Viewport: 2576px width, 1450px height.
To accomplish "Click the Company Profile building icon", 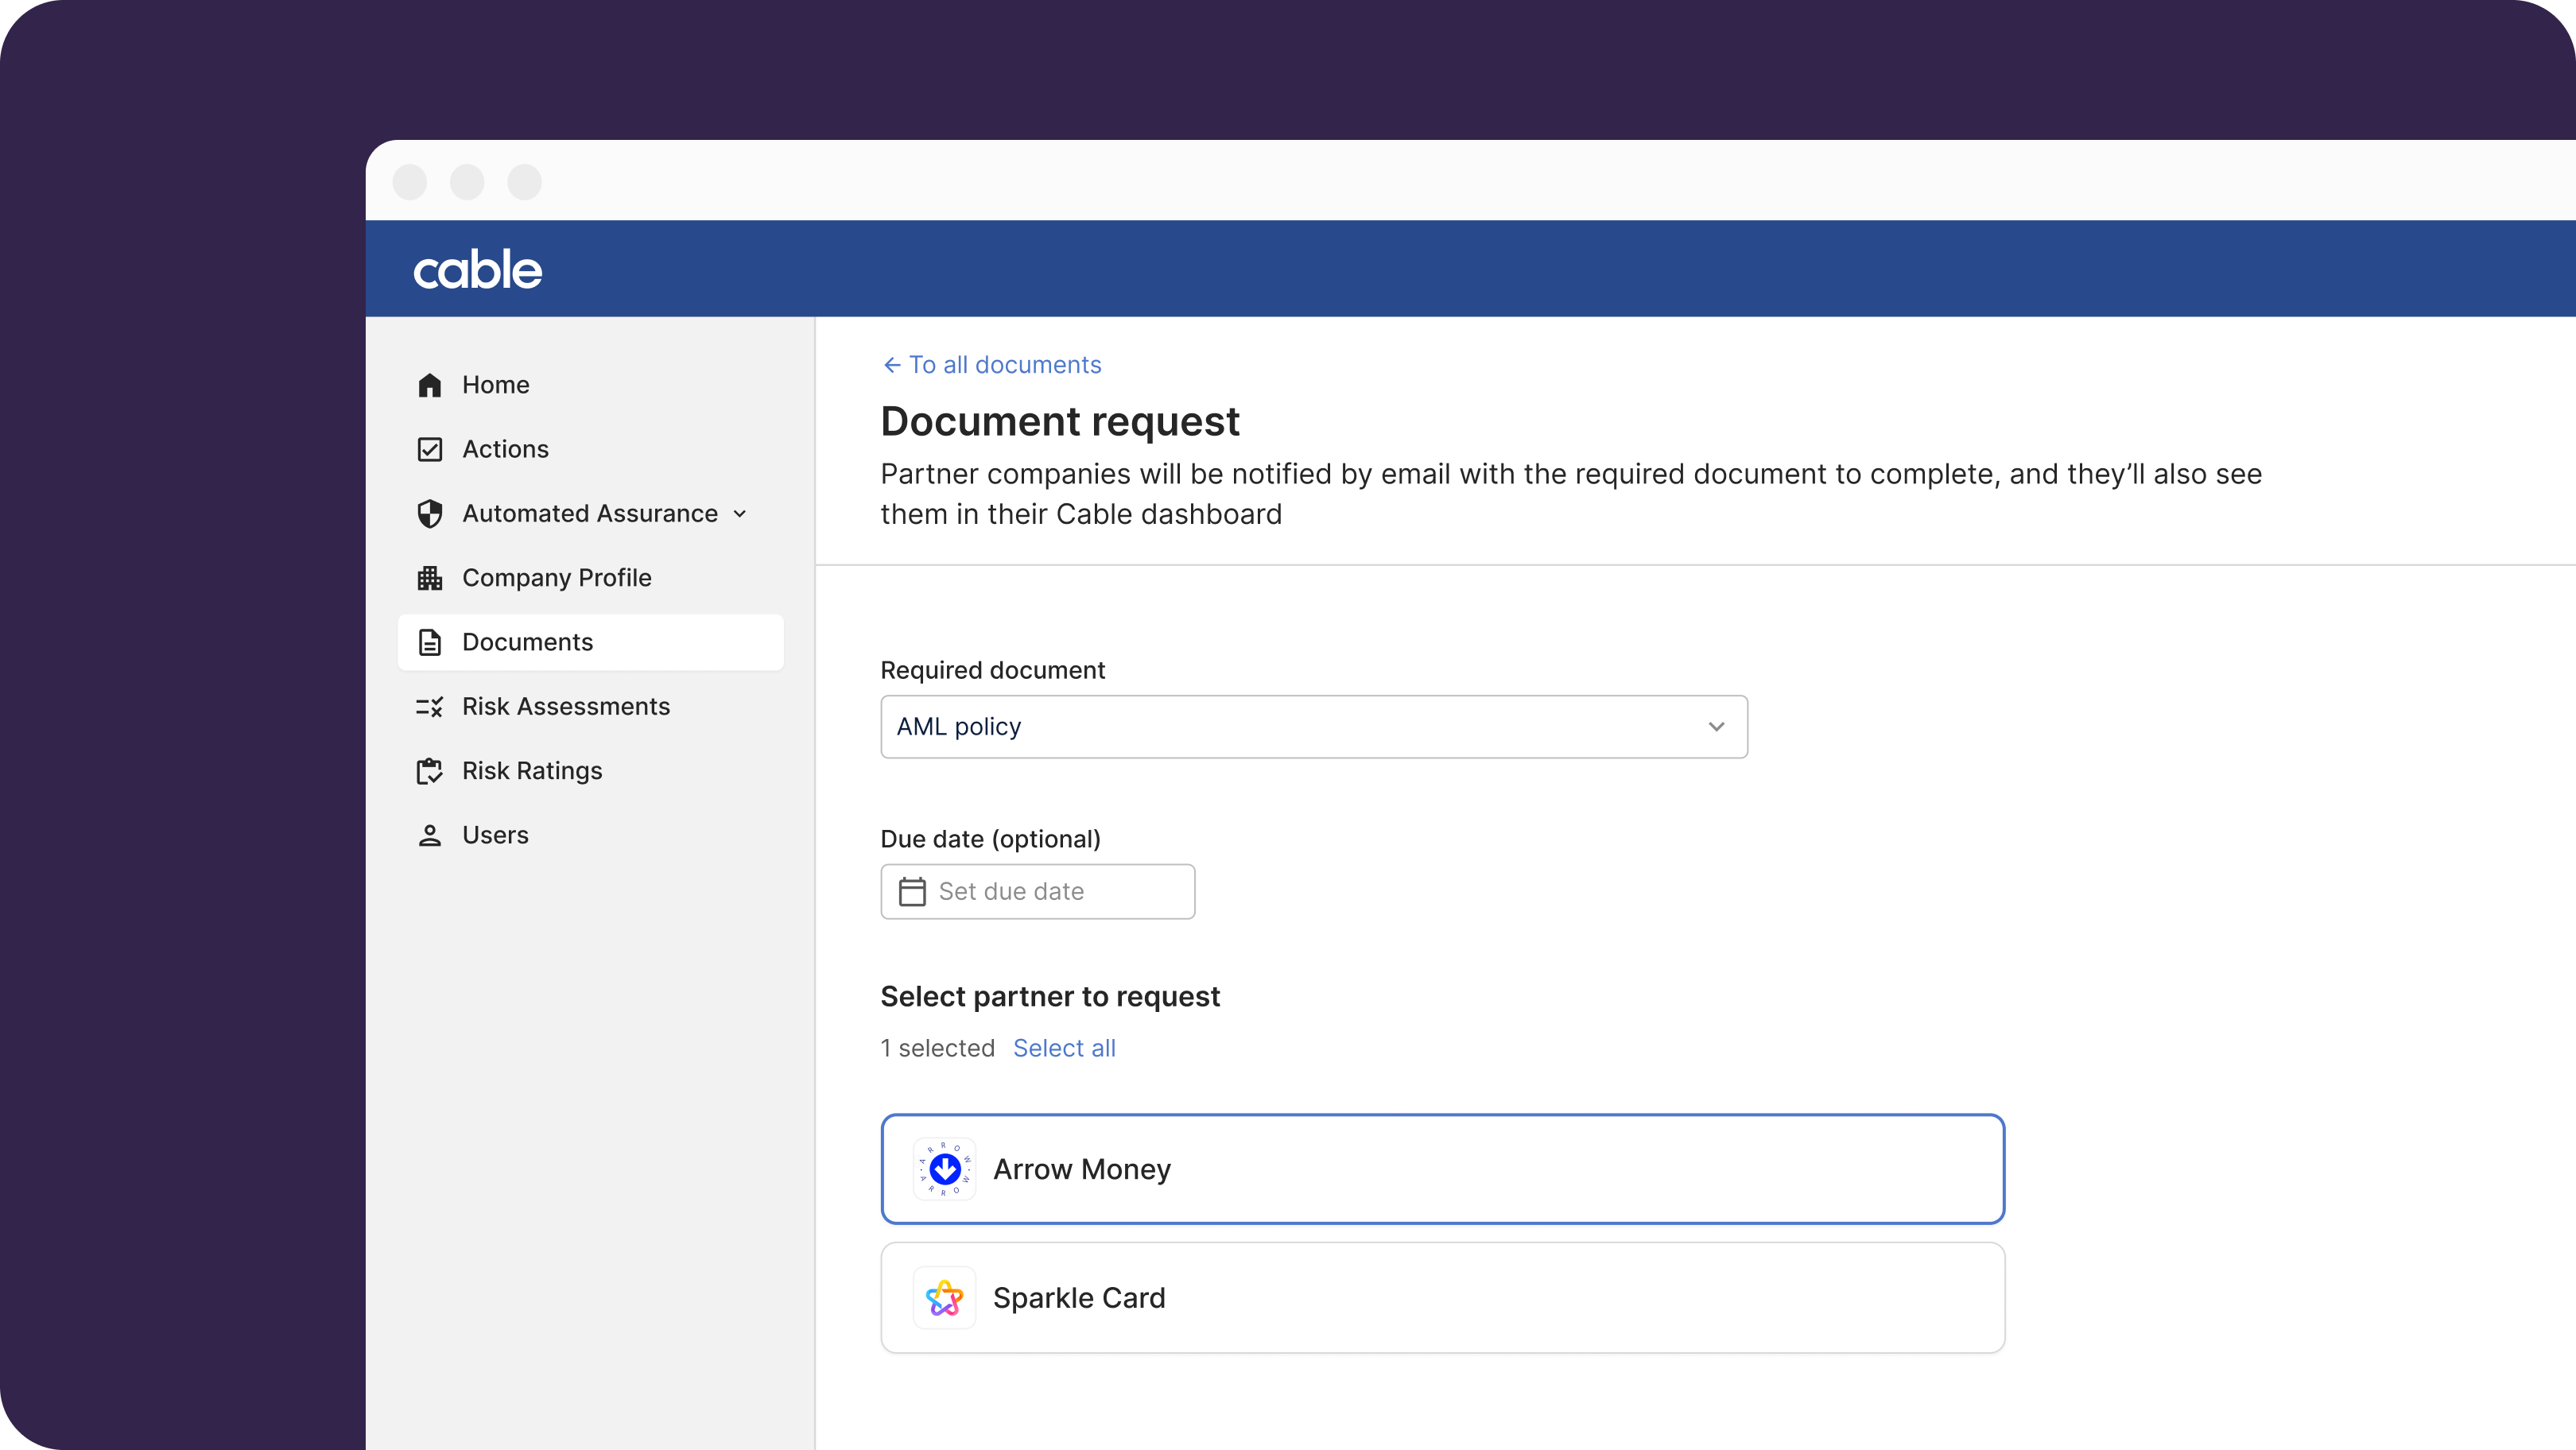I will [x=430, y=578].
